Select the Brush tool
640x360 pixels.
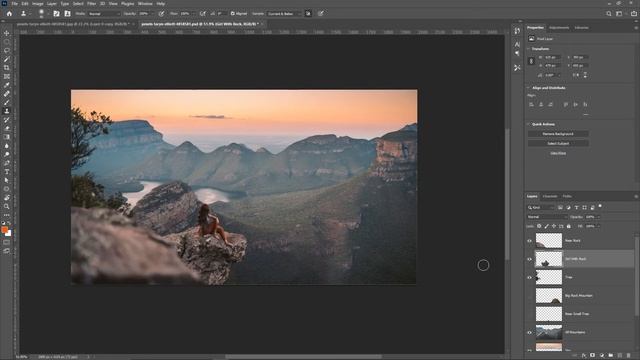(7, 102)
